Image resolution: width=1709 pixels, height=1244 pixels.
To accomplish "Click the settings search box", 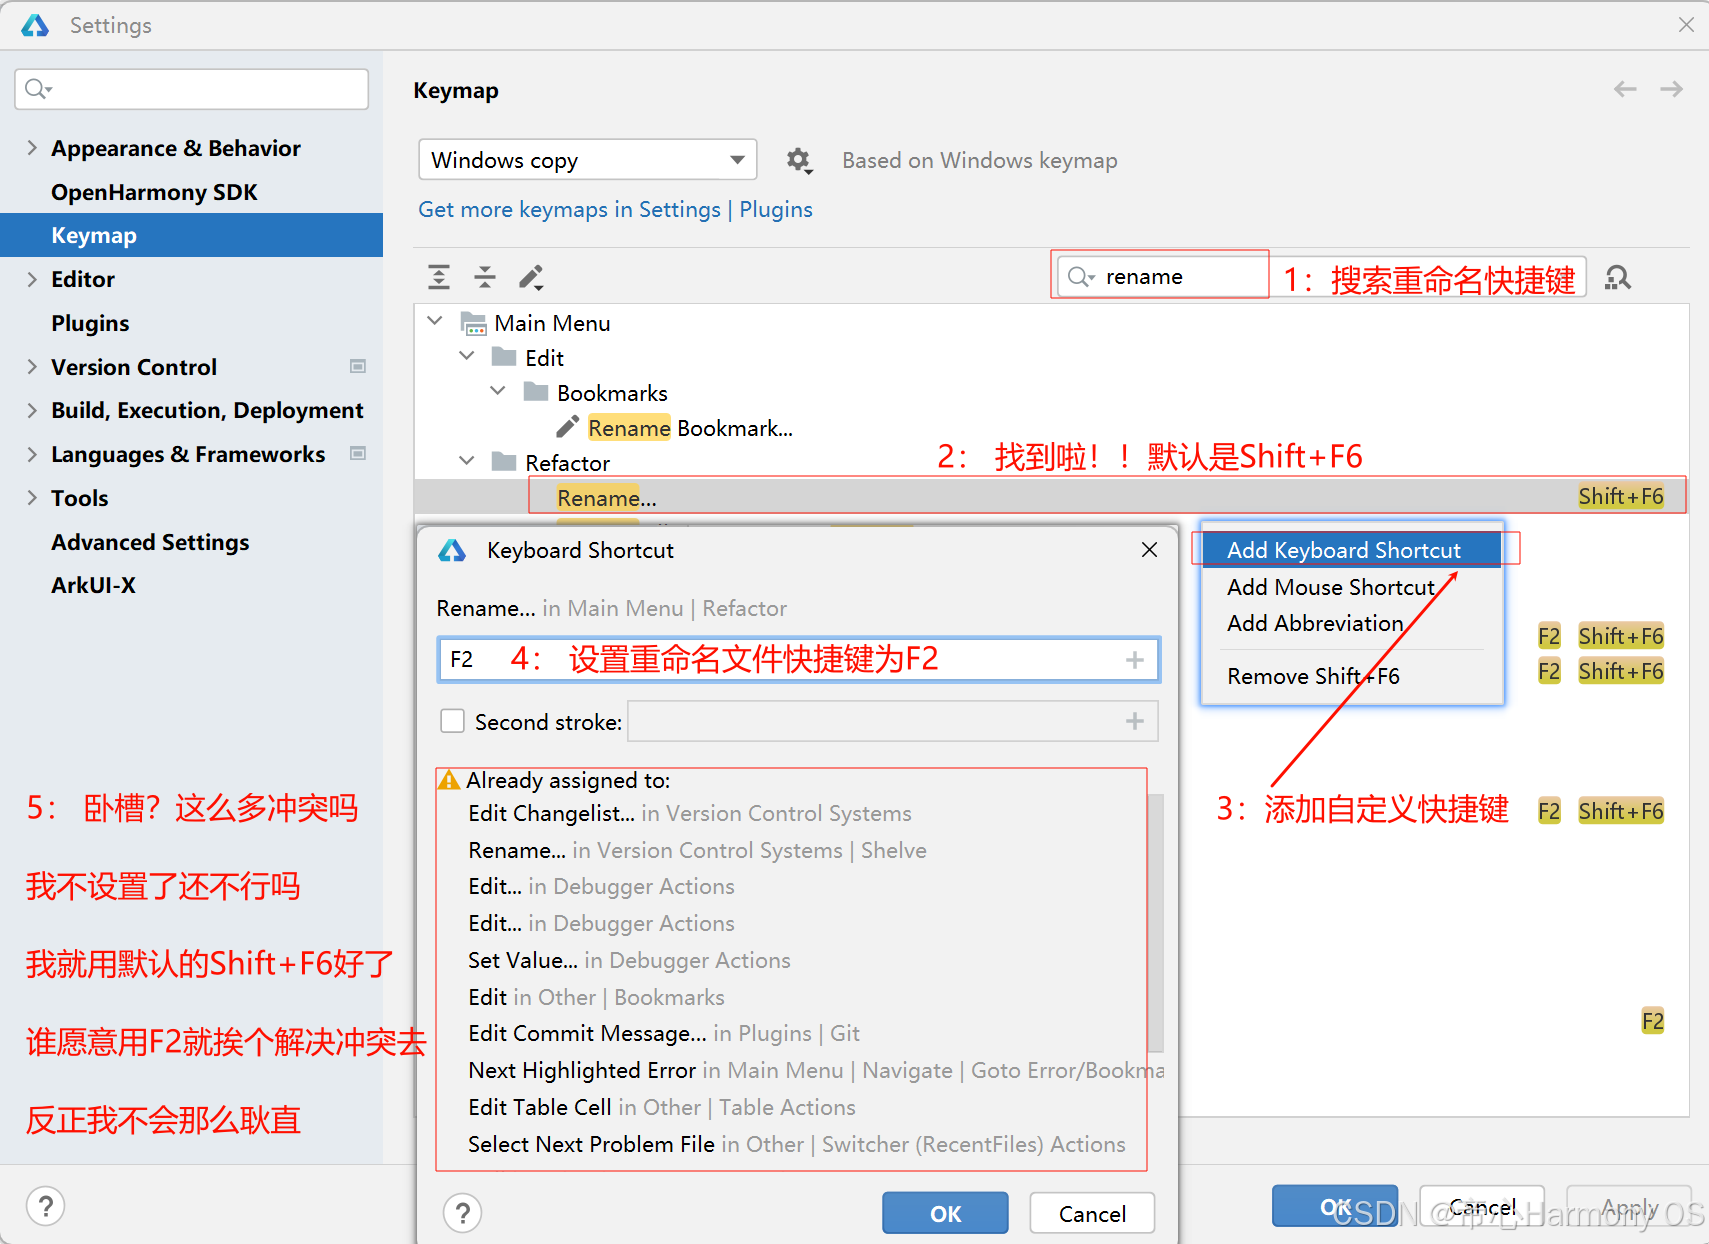I will [192, 89].
